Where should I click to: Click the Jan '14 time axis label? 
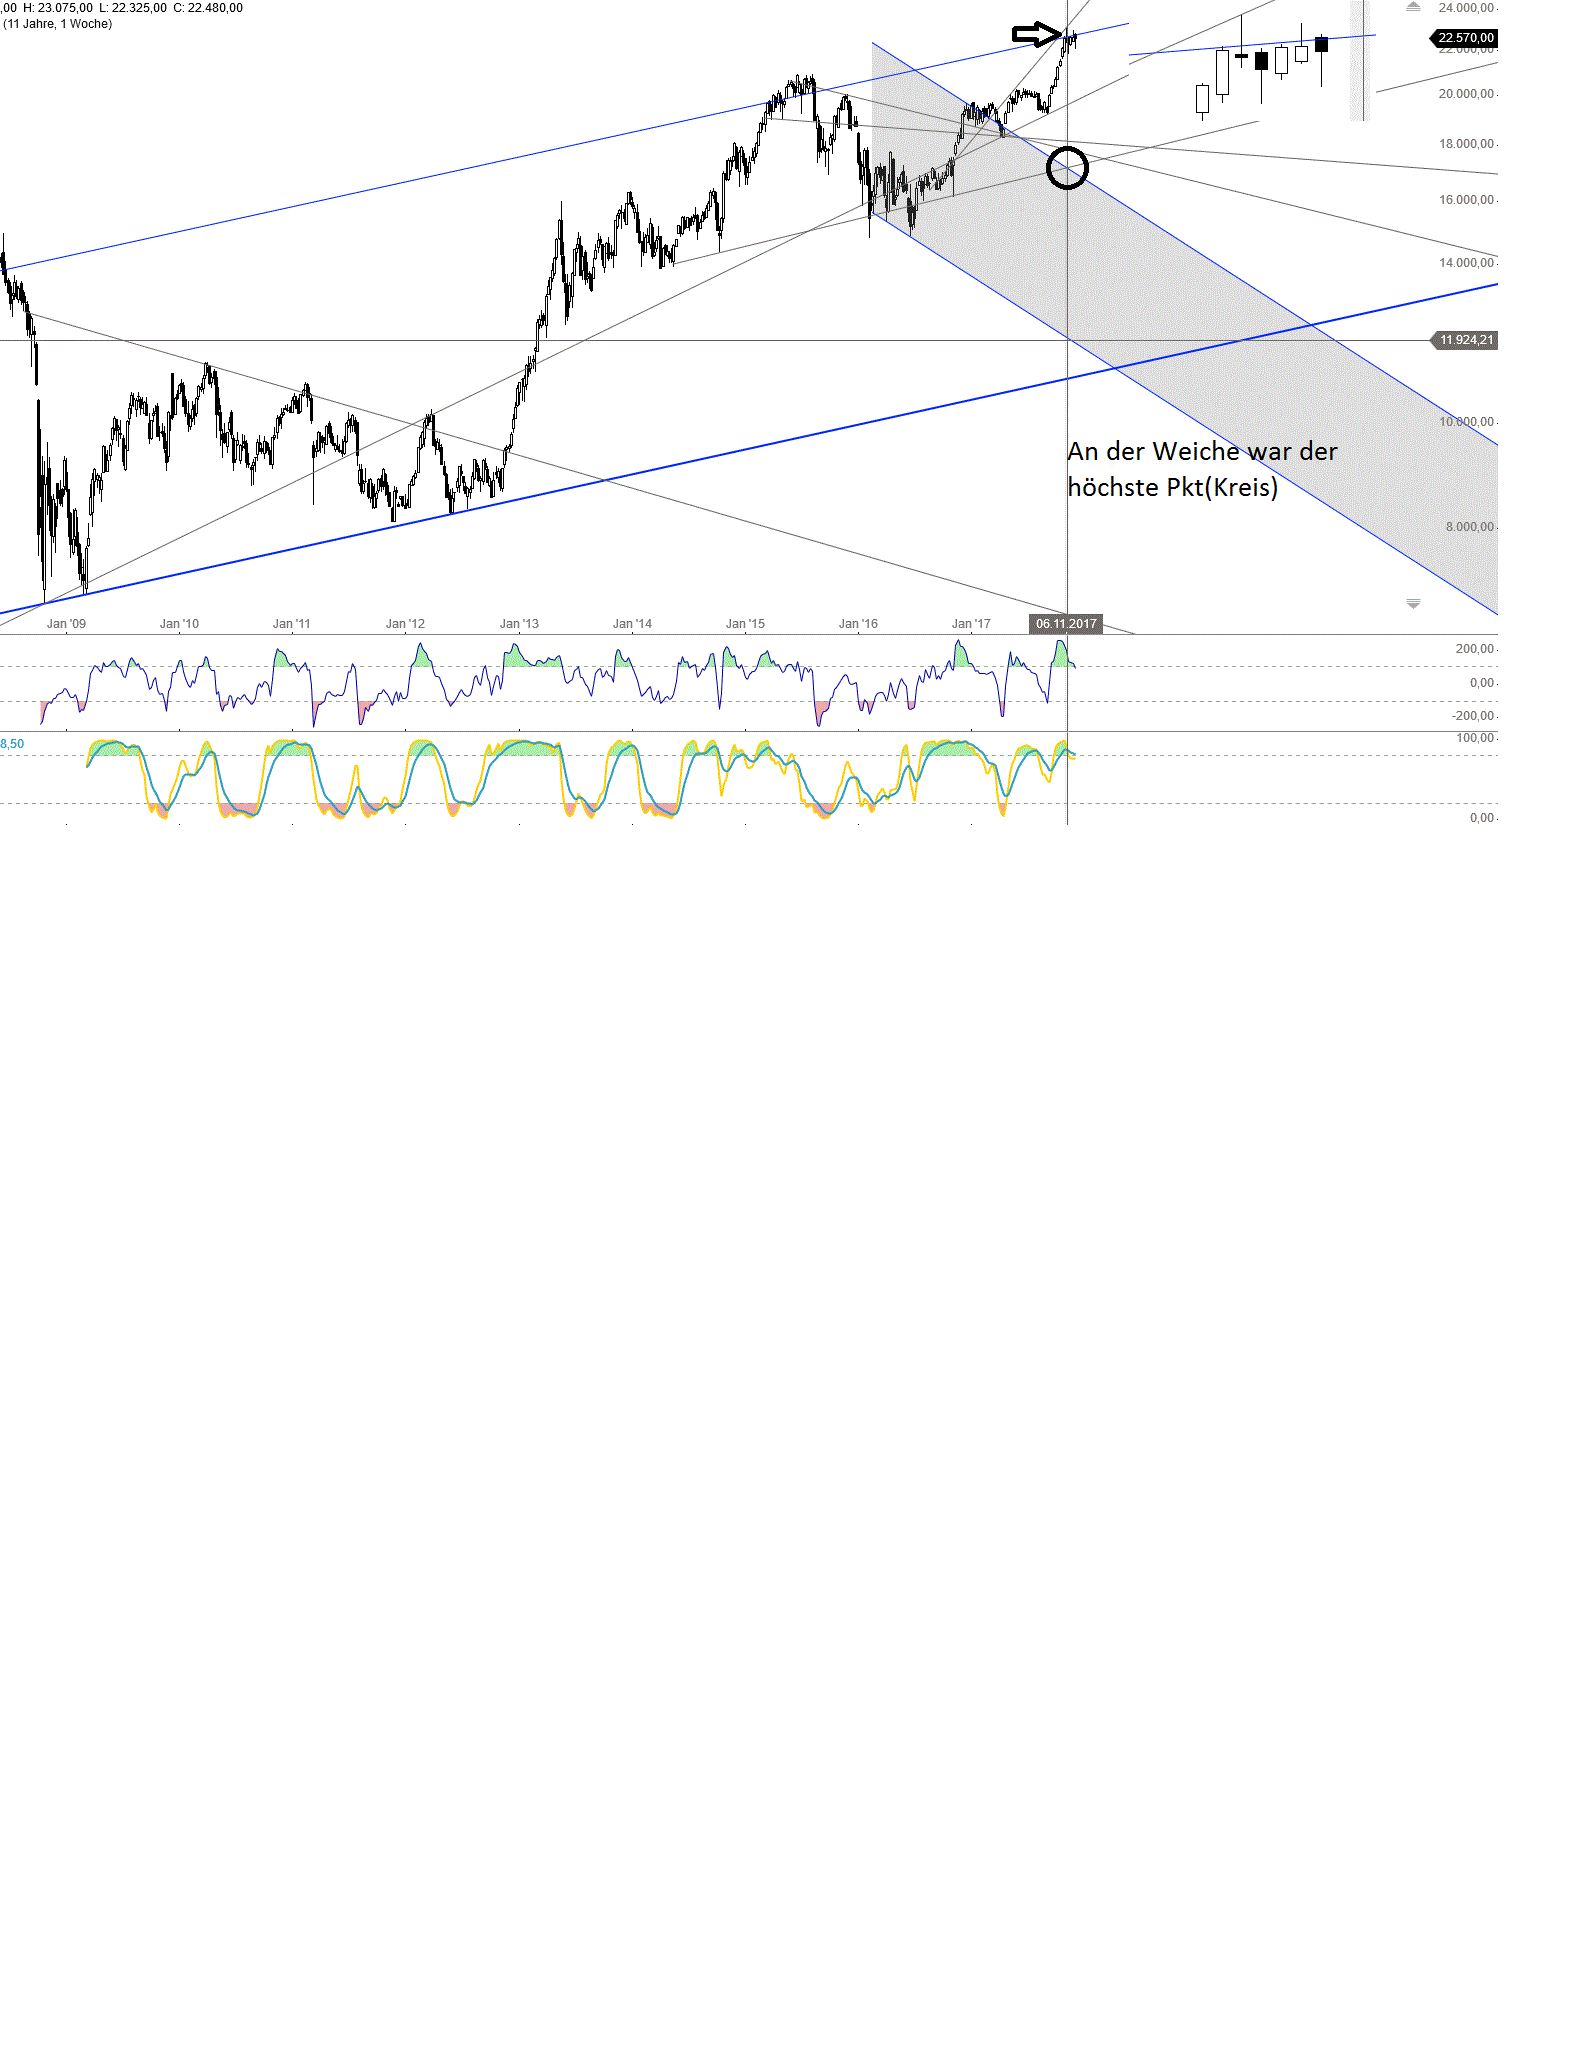click(632, 624)
